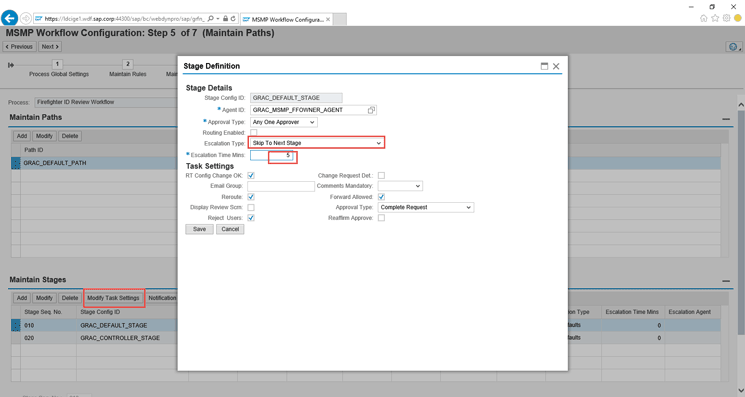
Task: Click the Stage Config ID field
Action: click(296, 98)
